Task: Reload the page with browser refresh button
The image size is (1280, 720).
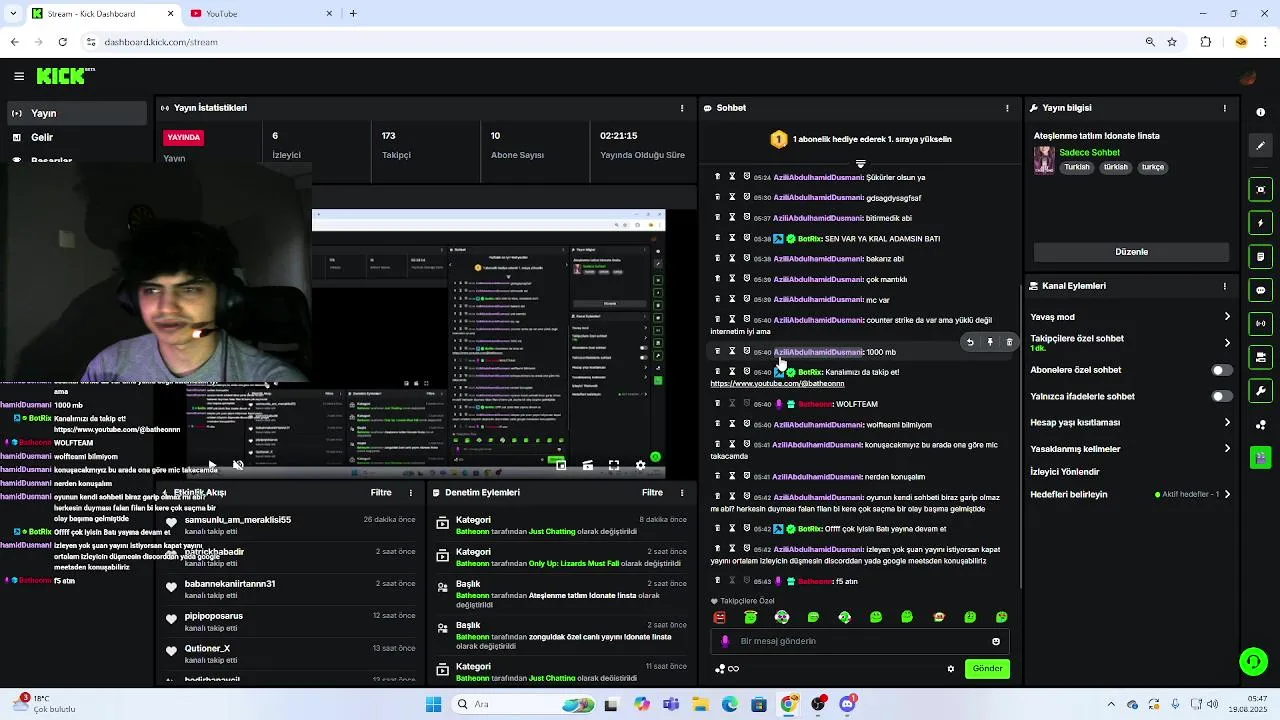Action: pos(62,42)
